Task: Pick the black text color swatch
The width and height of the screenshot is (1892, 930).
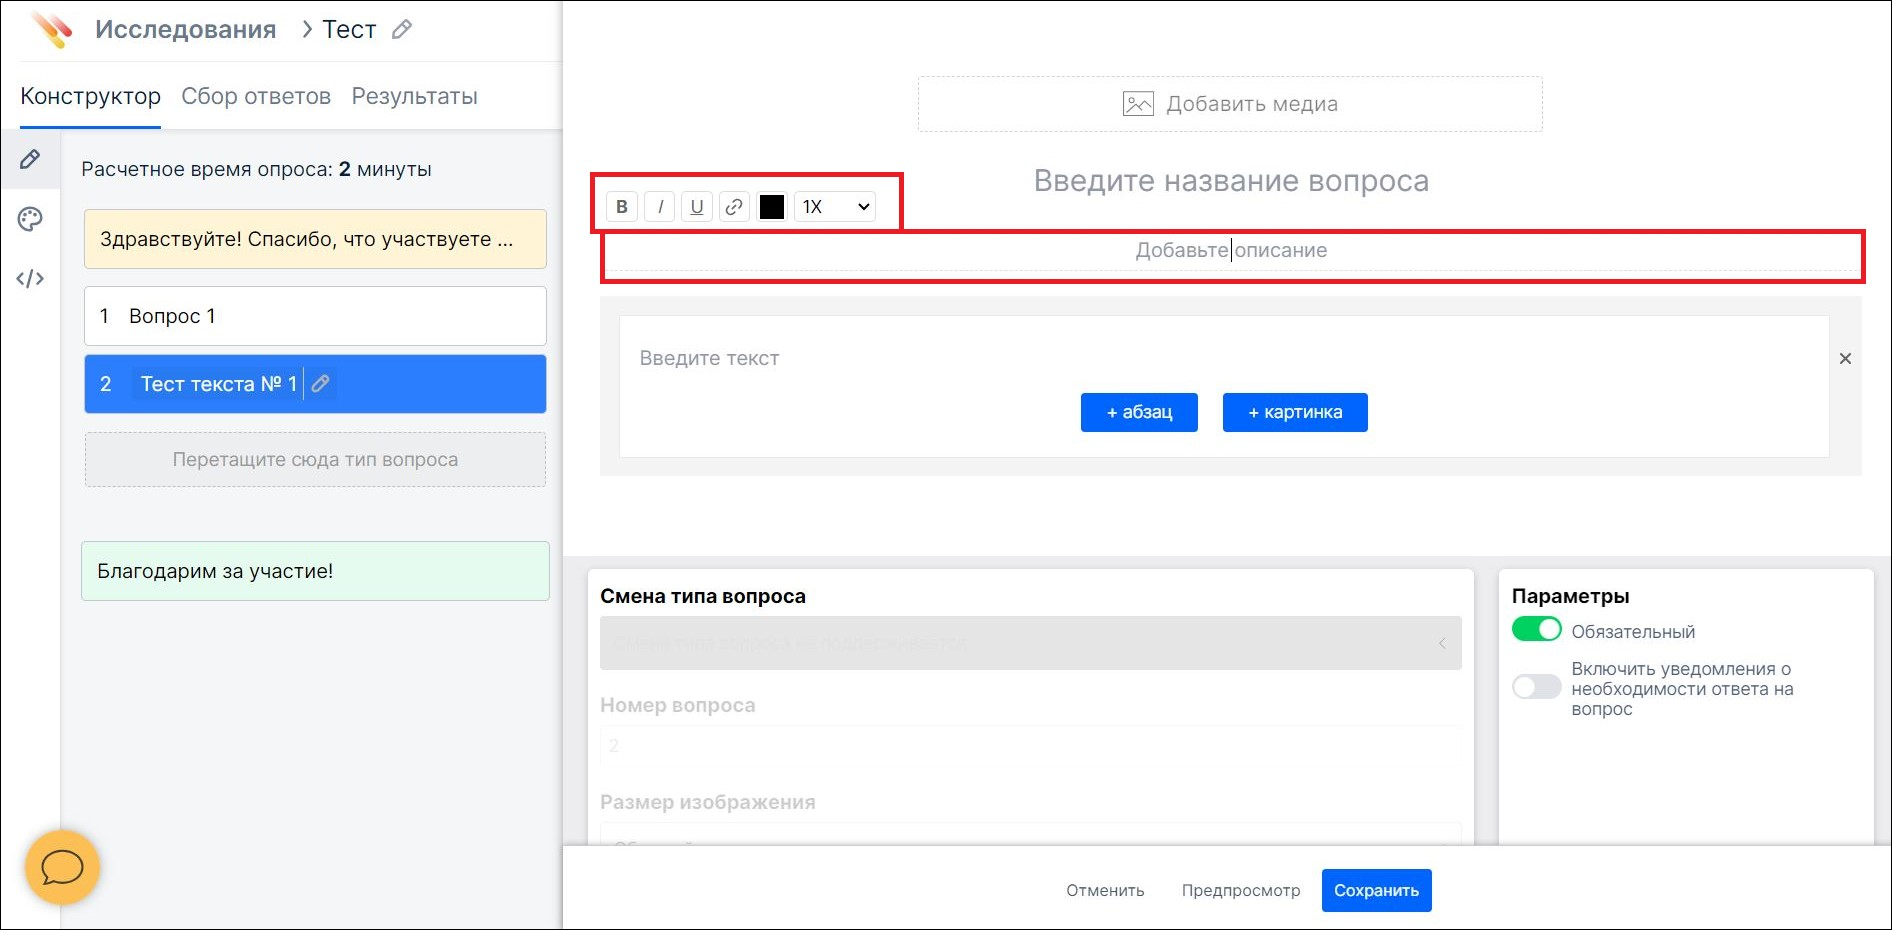Action: 771,207
